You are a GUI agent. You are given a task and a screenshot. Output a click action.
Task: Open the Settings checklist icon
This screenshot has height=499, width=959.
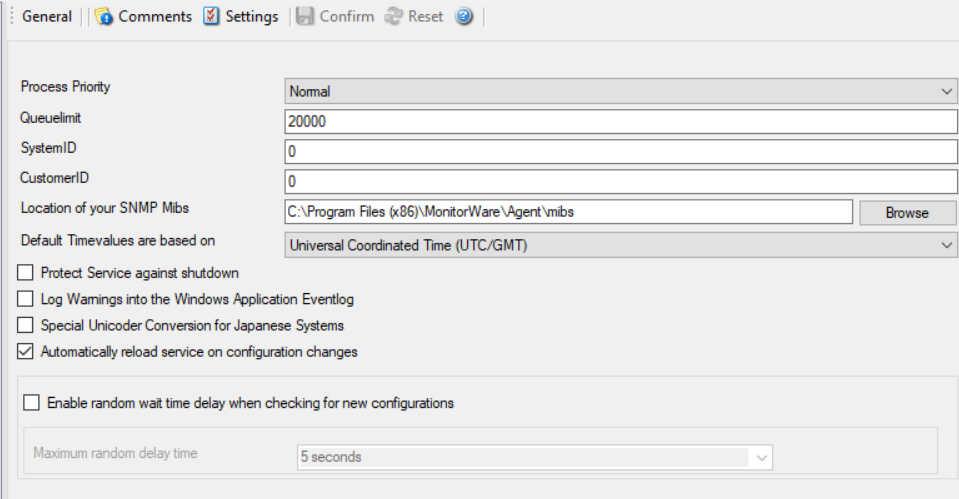coord(211,17)
